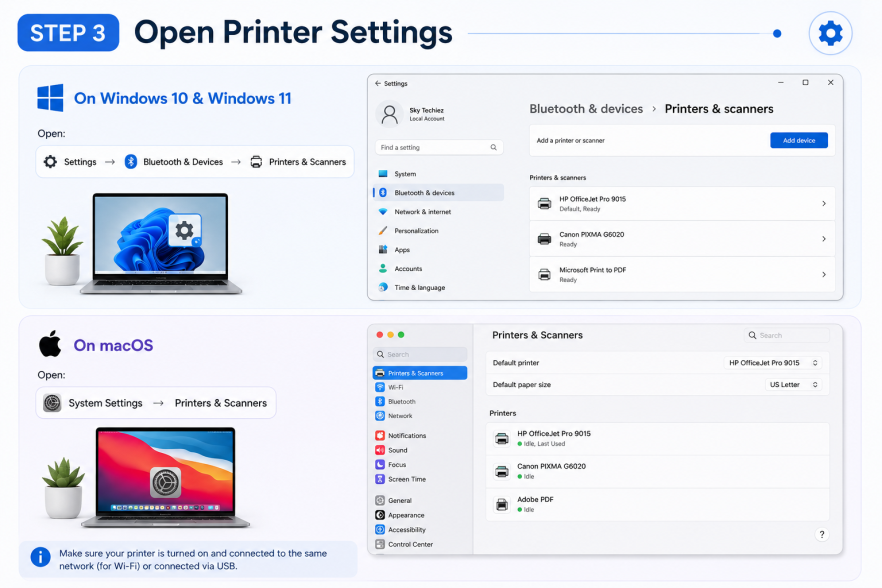Screen dimensions: 882x588
Task: Open the Default paper size dropdown
Action: pyautogui.click(x=793, y=385)
